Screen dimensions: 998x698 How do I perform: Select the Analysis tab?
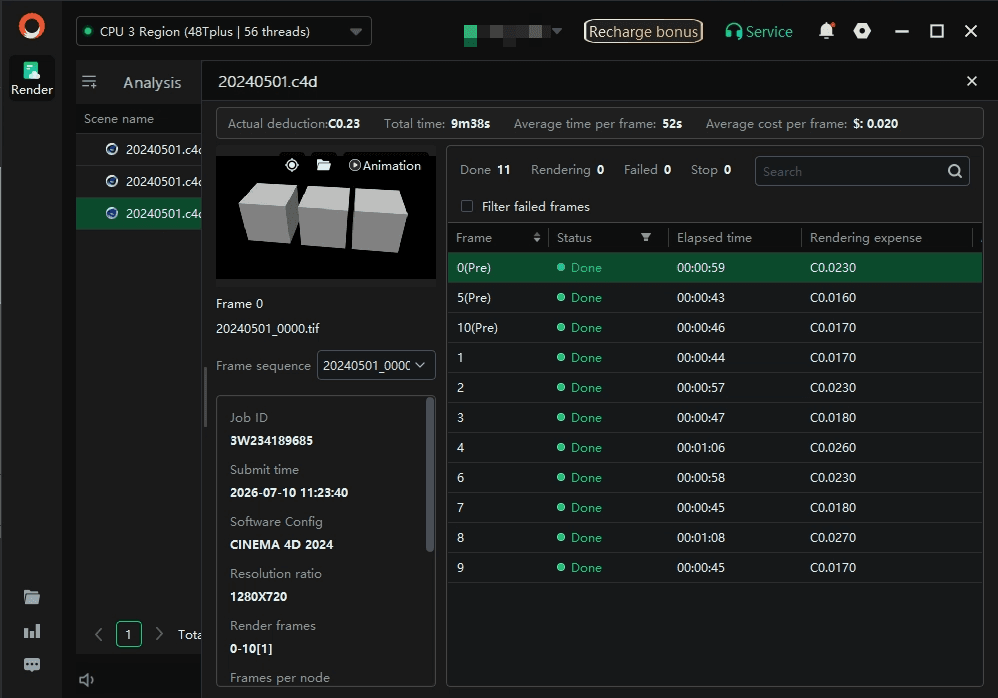(152, 83)
